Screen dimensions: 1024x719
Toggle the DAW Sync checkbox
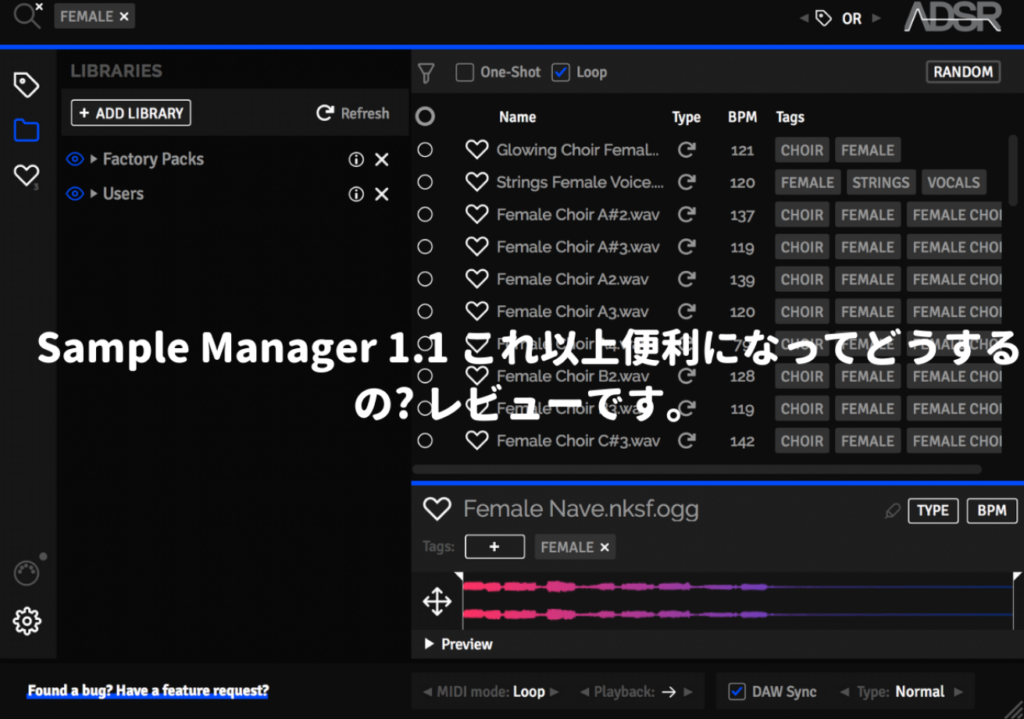pos(737,691)
